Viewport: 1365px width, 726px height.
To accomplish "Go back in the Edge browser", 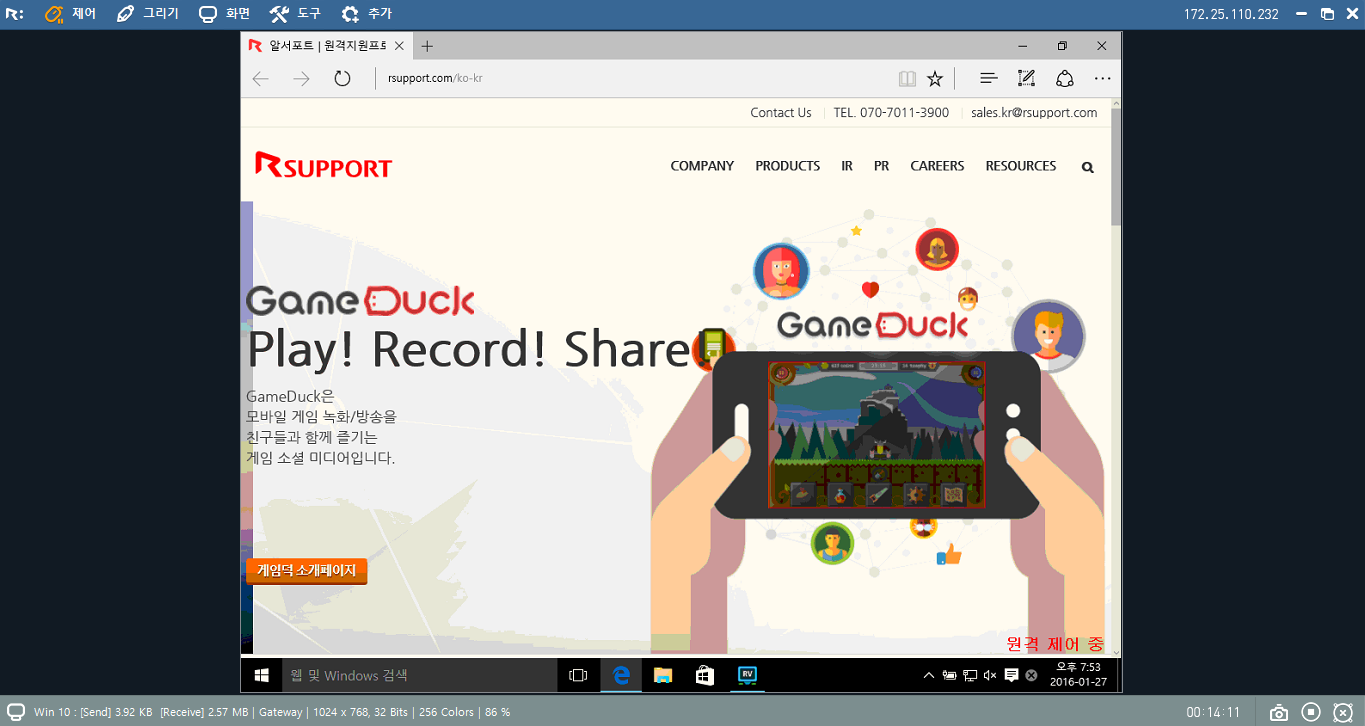I will (261, 78).
